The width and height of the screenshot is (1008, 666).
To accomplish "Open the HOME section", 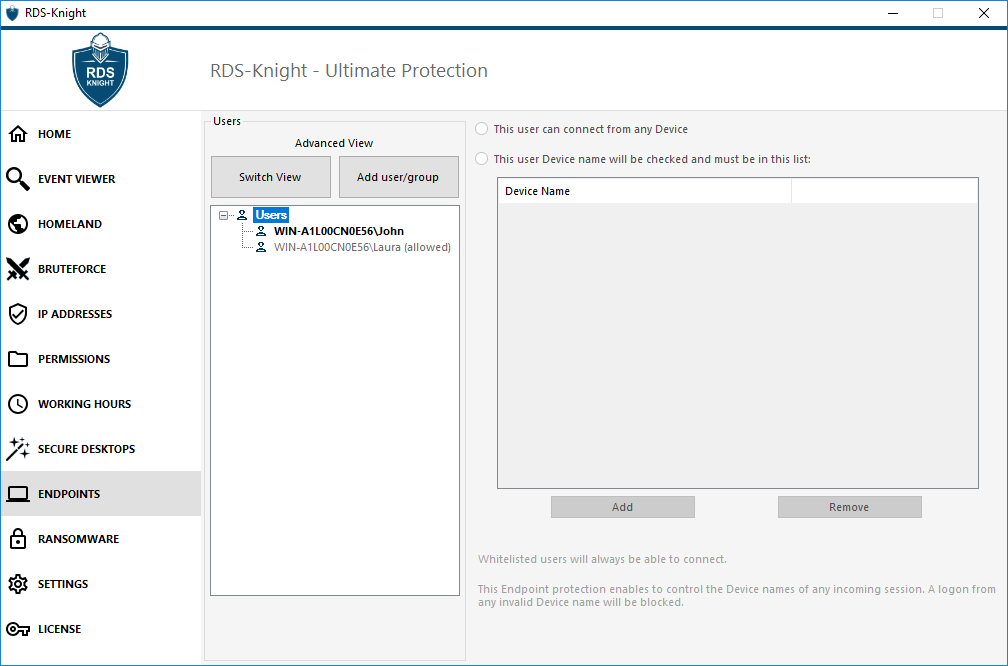I will tap(101, 134).
